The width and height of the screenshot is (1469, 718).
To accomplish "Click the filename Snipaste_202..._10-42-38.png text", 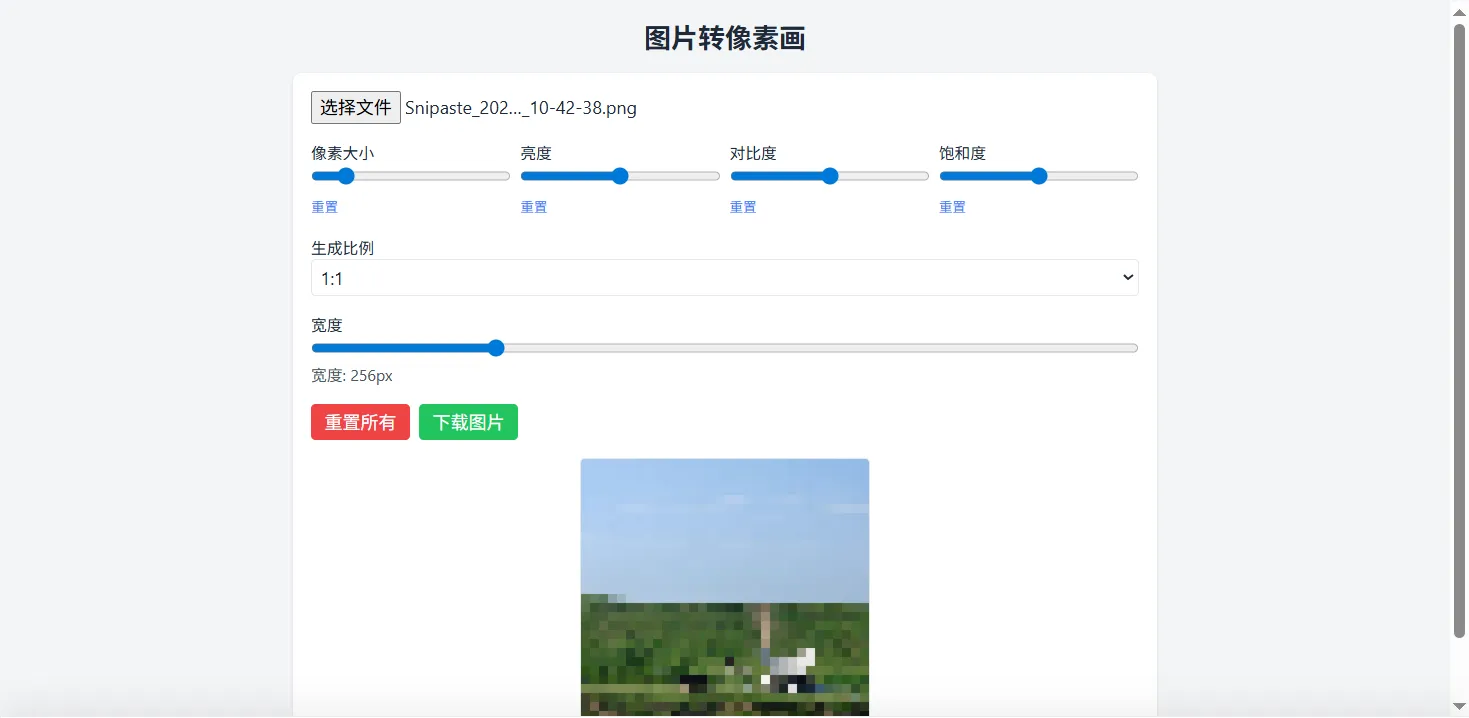I will coord(521,107).
